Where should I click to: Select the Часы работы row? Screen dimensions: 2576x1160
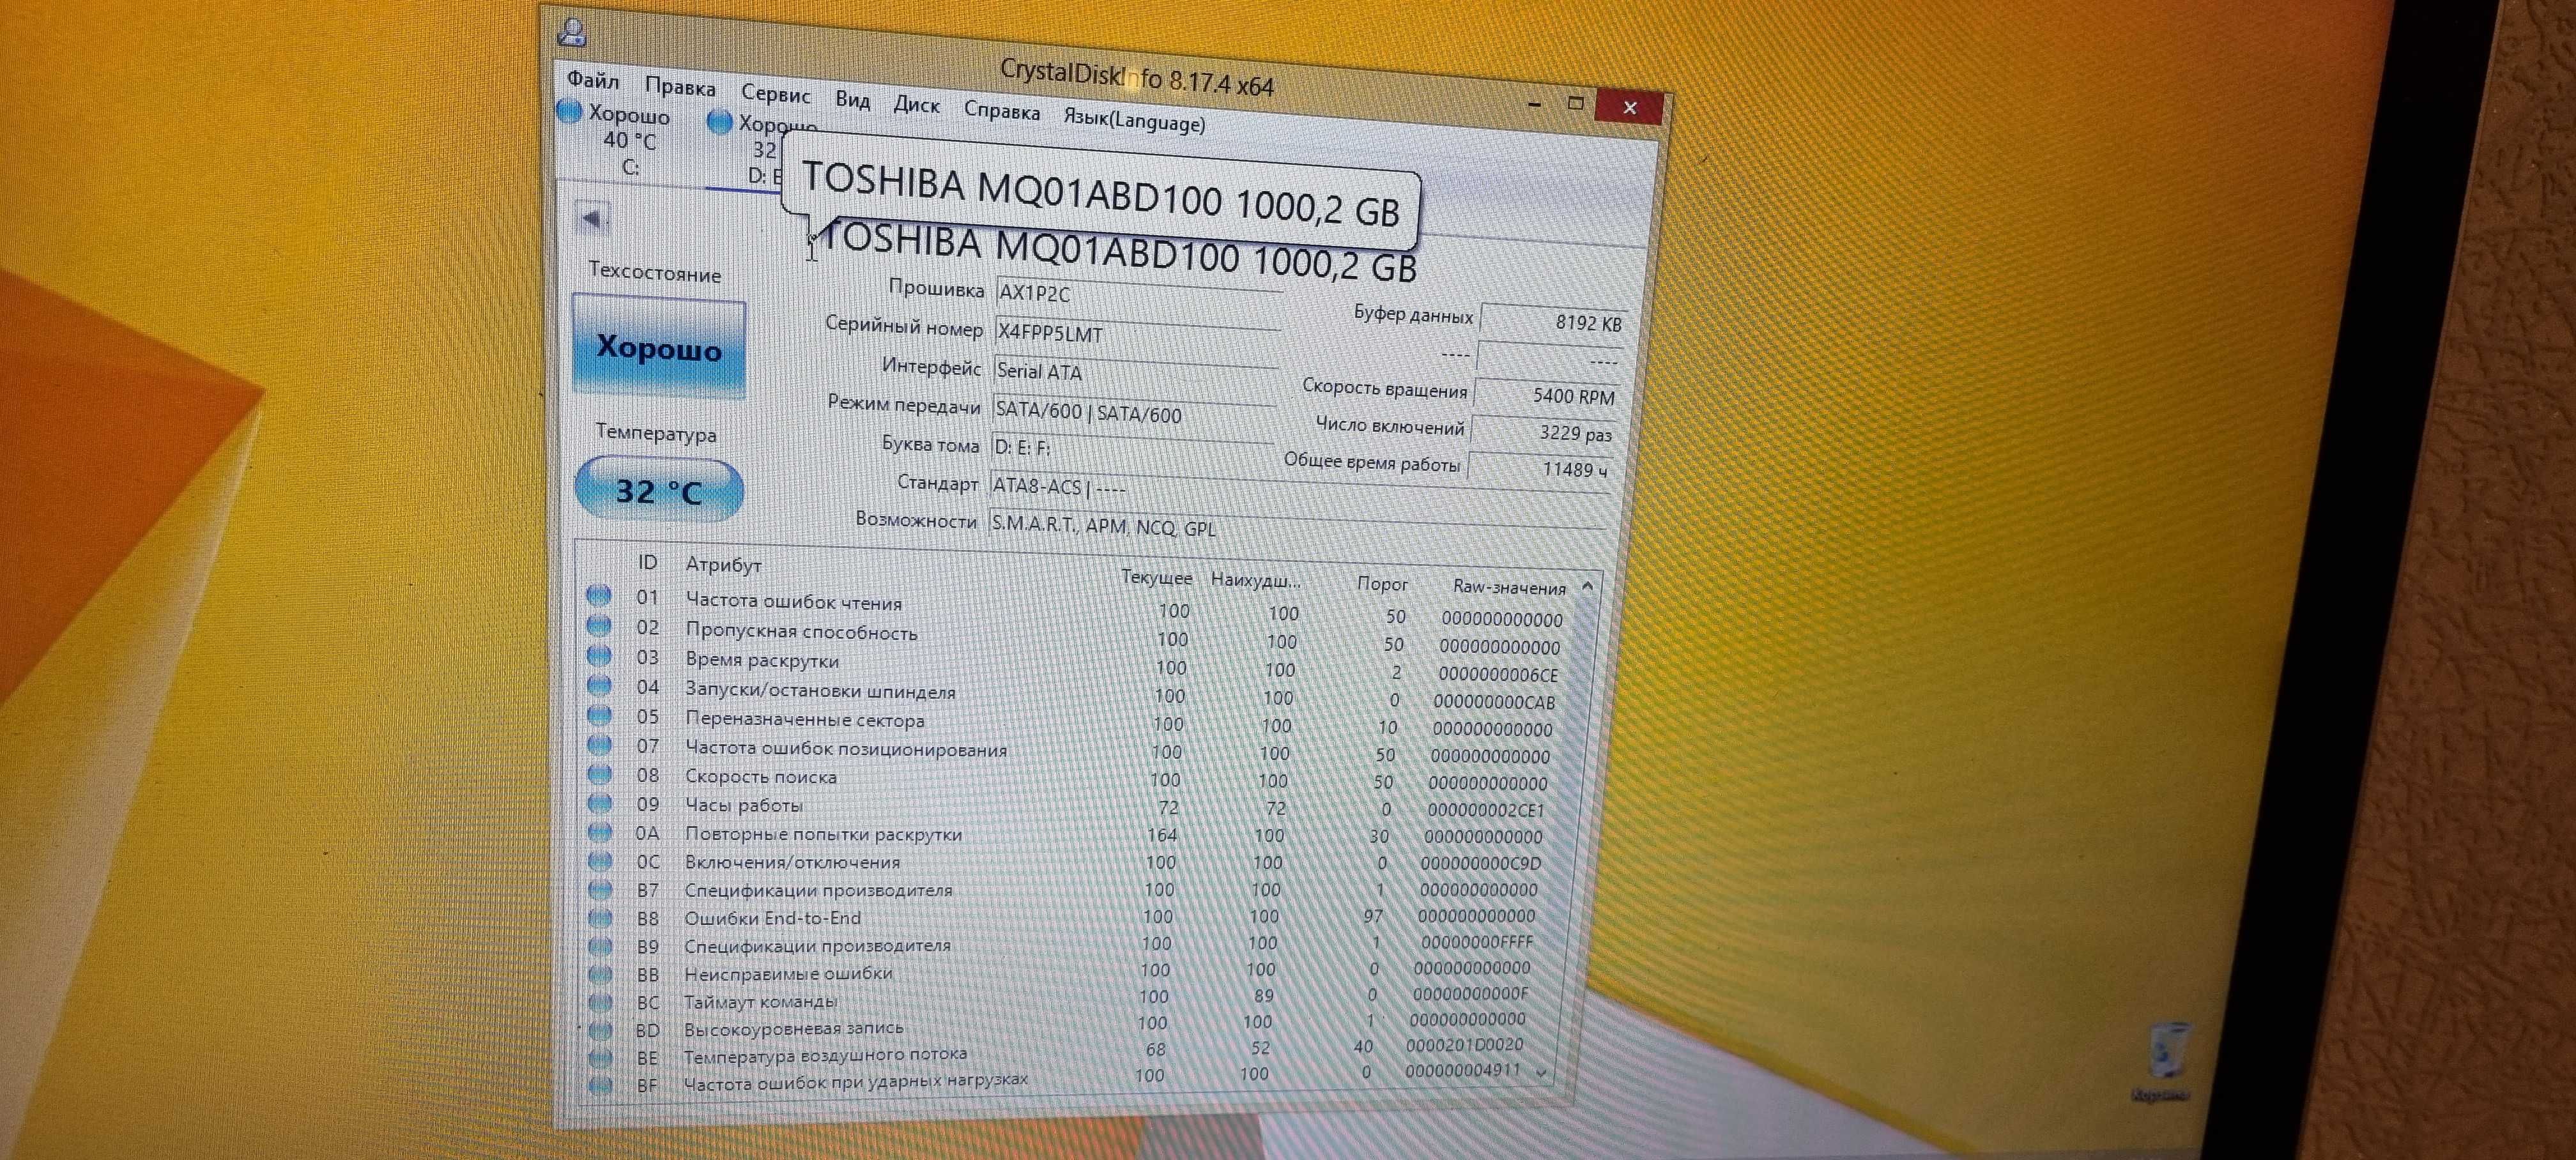(1067, 806)
